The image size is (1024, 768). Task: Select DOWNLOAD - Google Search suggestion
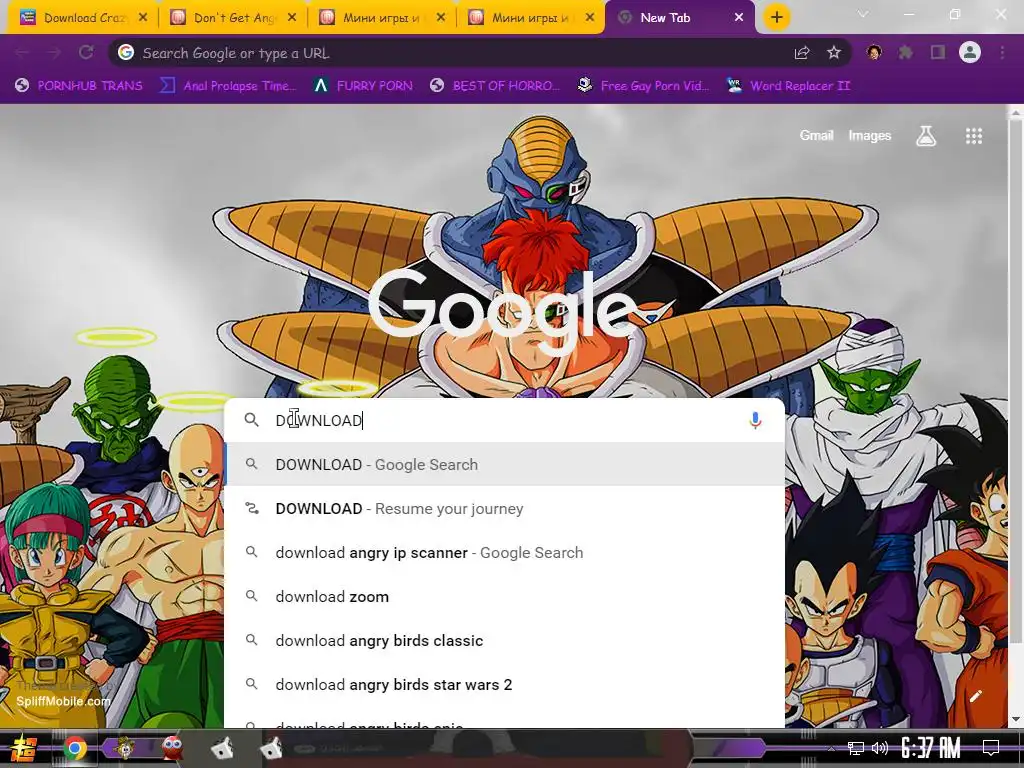[x=504, y=464]
